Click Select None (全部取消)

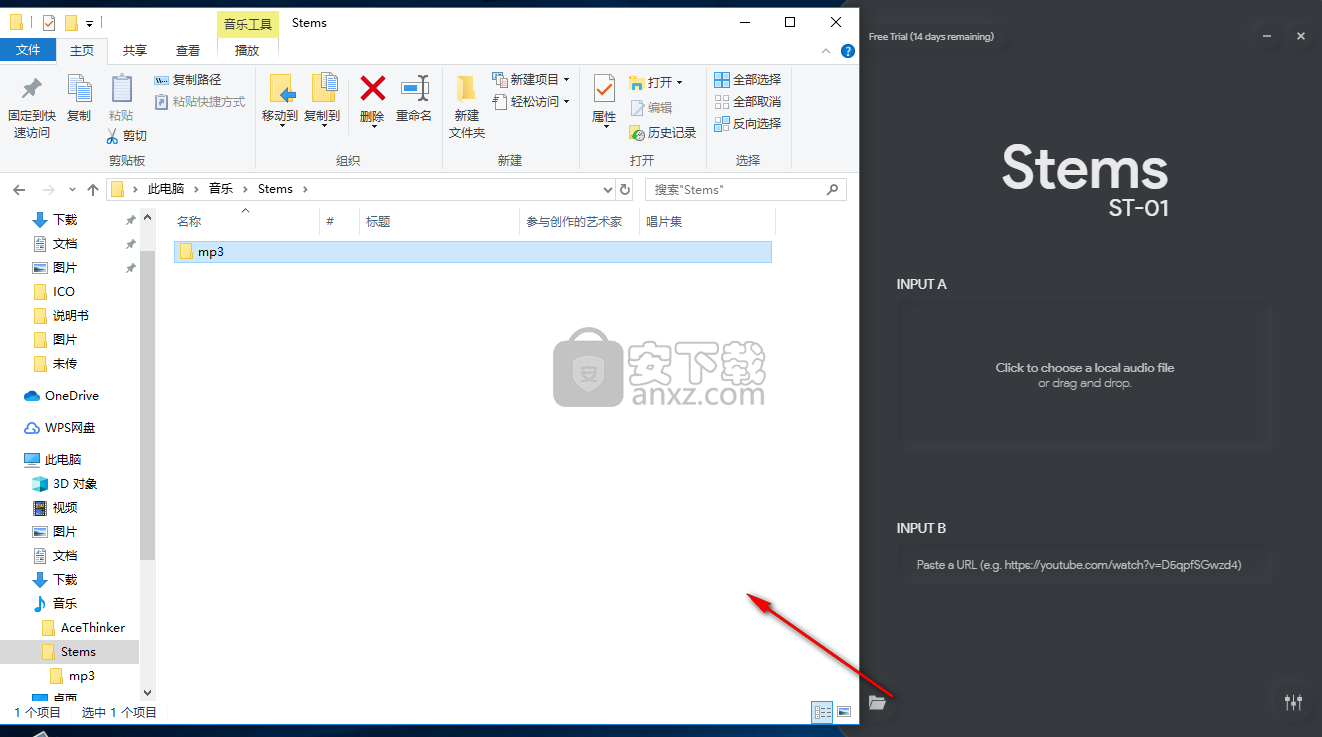(x=748, y=102)
